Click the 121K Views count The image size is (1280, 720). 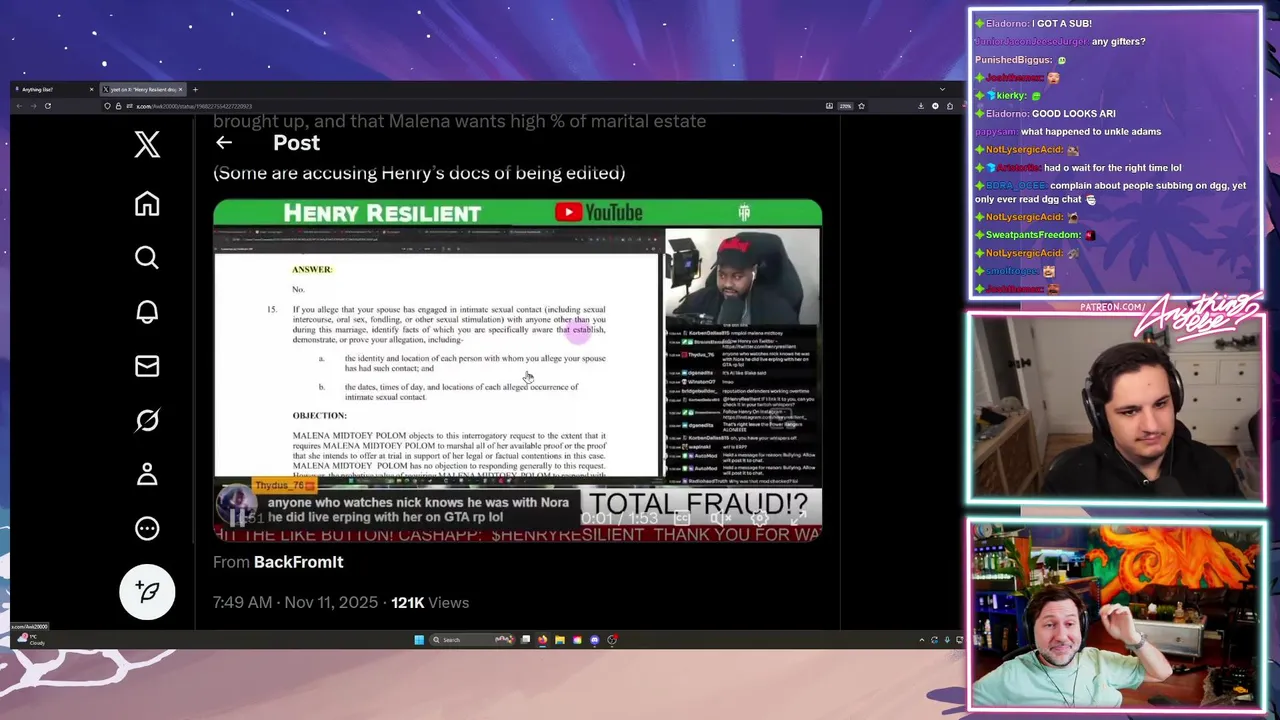(x=430, y=603)
